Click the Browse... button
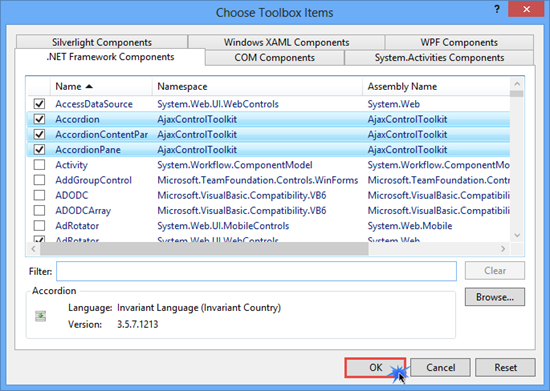Viewport: 550px width, 391px height. pyautogui.click(x=495, y=297)
